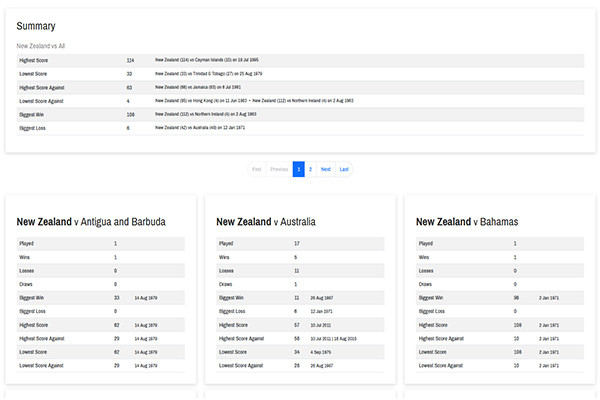Click 'Biggest Loss' label in Australia card
The image size is (600, 400).
coord(232,312)
